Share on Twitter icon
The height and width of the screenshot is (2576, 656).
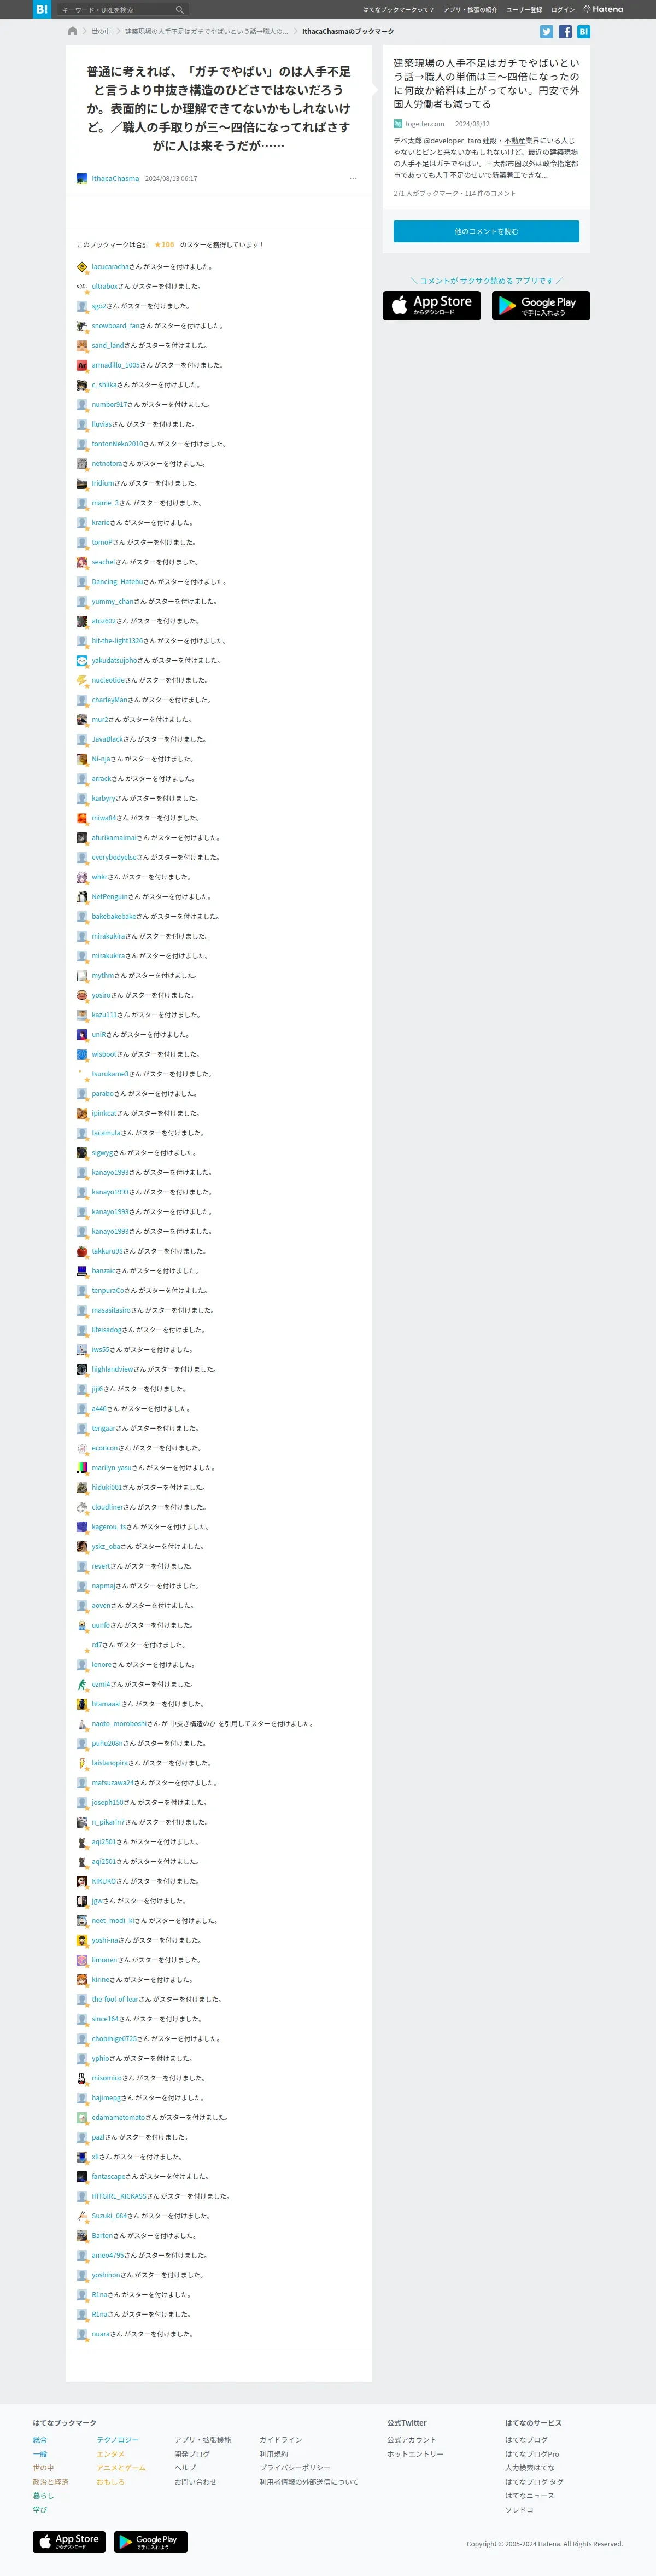pyautogui.click(x=546, y=32)
